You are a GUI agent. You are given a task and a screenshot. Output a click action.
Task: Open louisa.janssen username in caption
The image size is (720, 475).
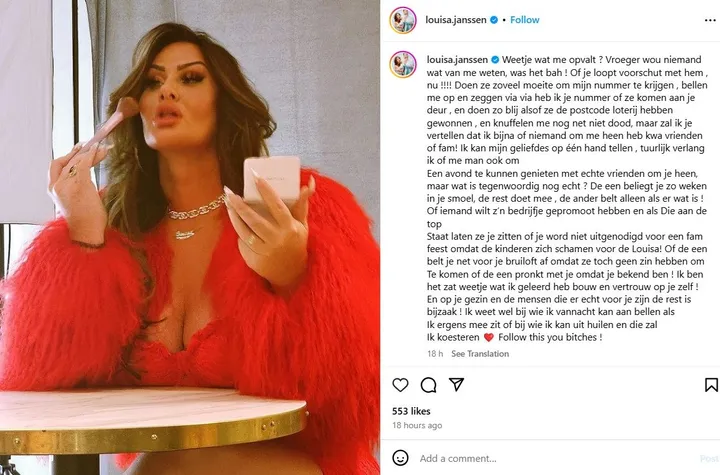457,60
